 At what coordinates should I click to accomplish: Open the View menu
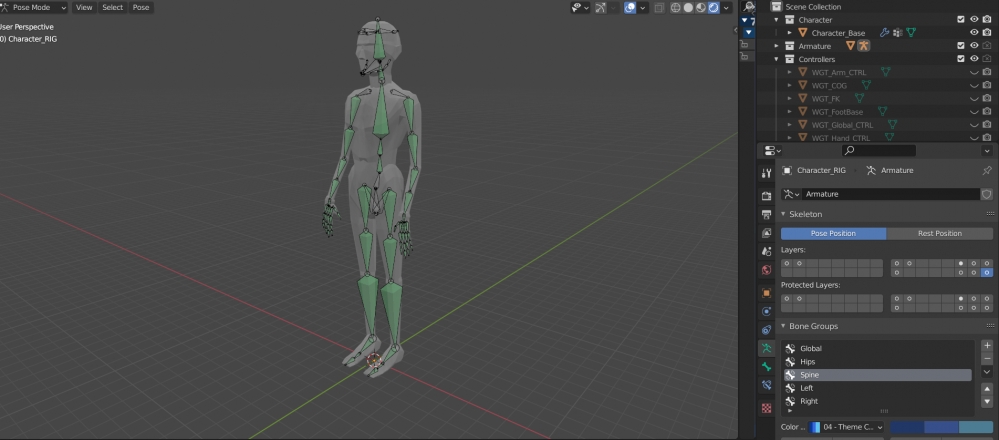point(84,8)
